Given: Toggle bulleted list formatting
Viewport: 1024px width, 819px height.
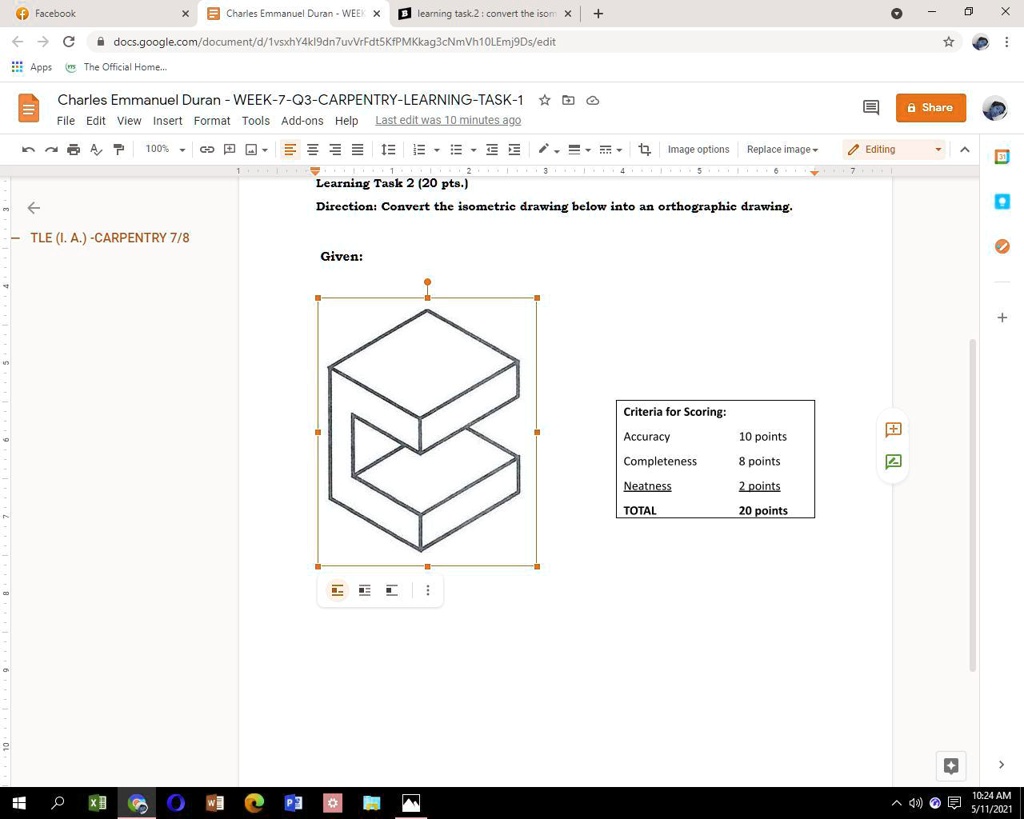Looking at the screenshot, I should click(x=457, y=149).
